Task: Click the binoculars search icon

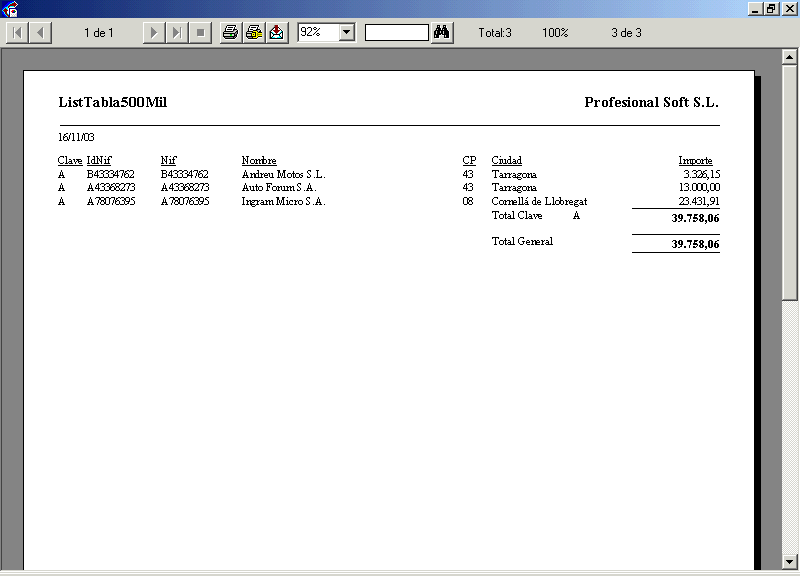Action: point(443,33)
